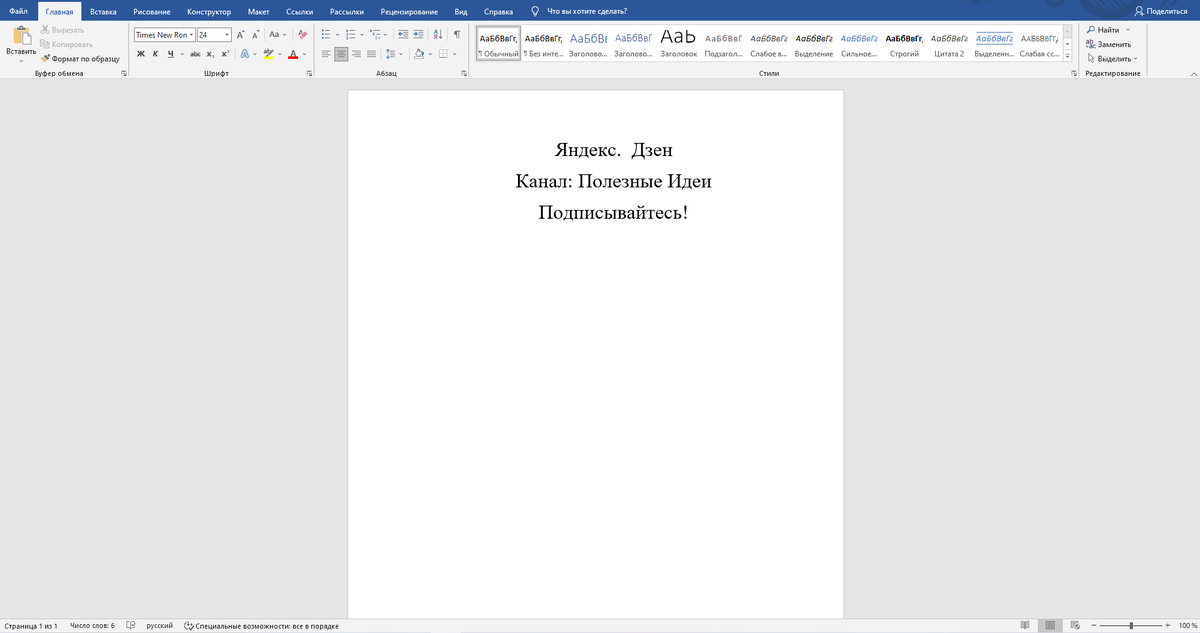The image size is (1200, 633).
Task: Toggle italic (К) formatting
Action: point(156,53)
